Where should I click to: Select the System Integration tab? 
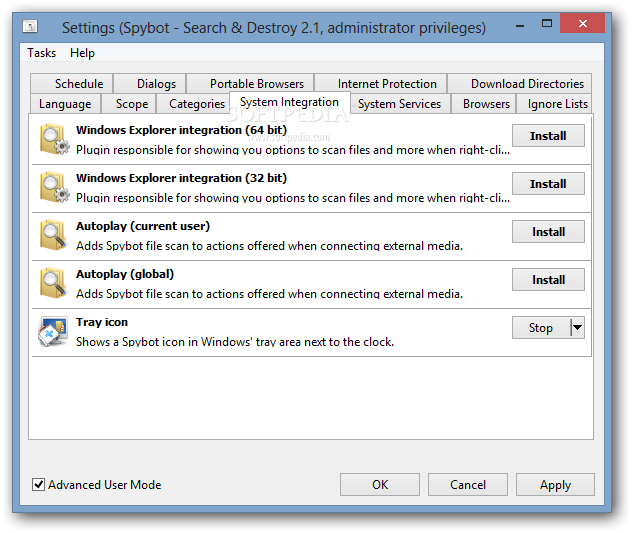coord(289,102)
